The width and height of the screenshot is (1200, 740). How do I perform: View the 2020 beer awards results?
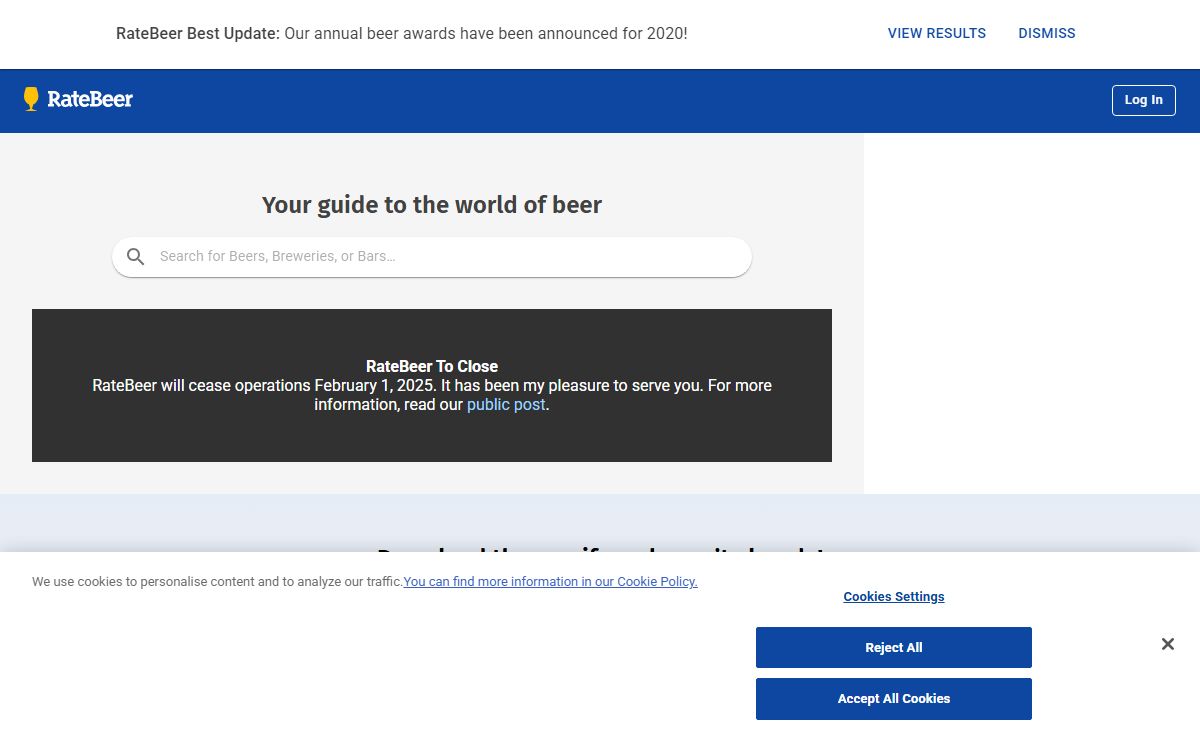936,33
